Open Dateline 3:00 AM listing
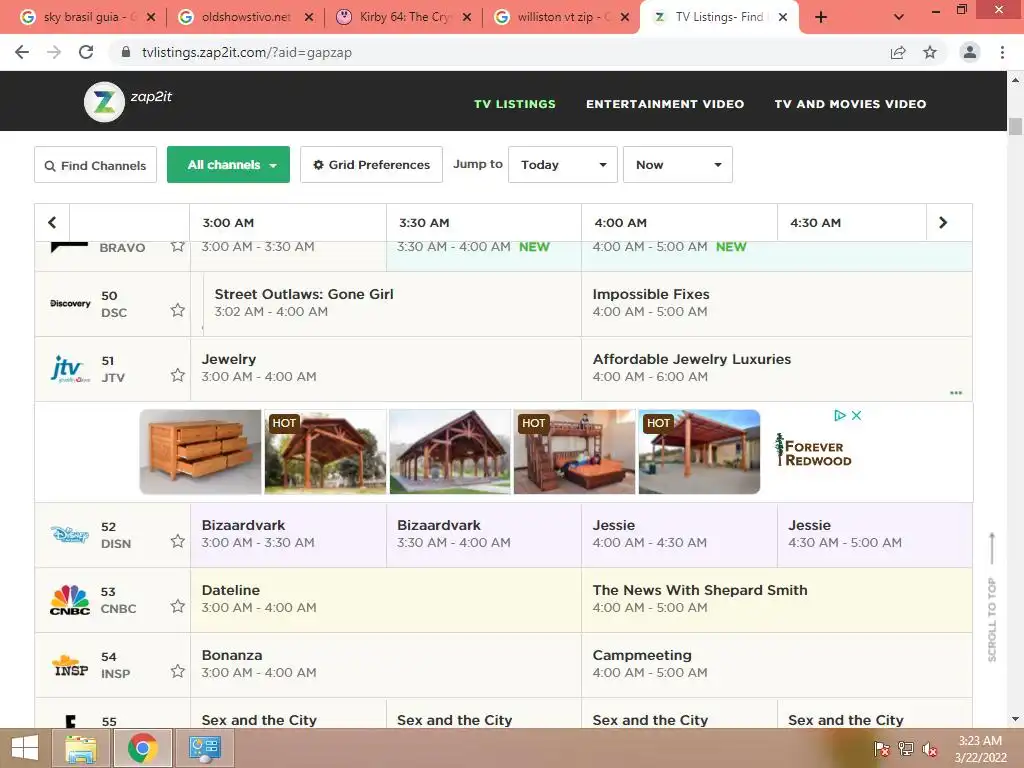The height and width of the screenshot is (768, 1024). pyautogui.click(x=385, y=600)
